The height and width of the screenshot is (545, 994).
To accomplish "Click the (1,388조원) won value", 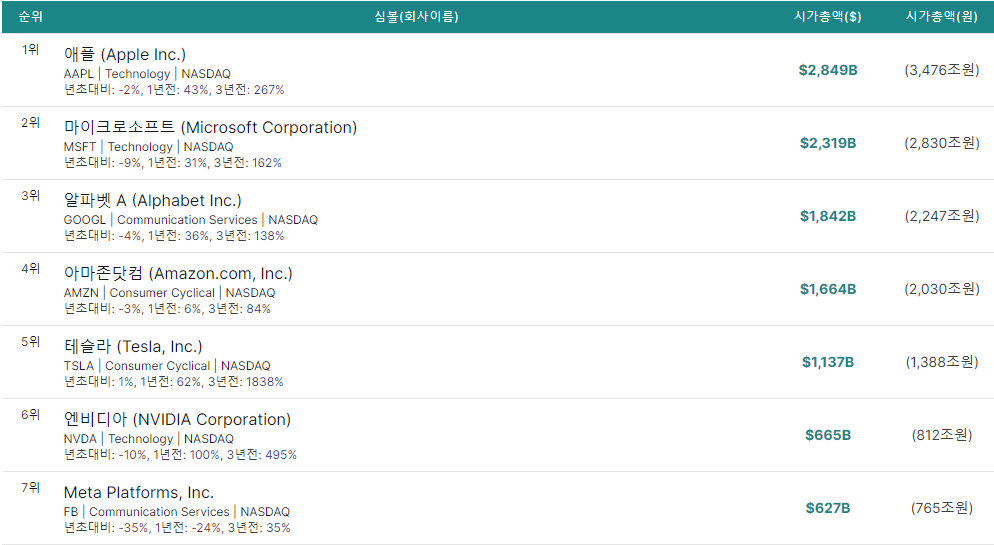I will tap(942, 362).
